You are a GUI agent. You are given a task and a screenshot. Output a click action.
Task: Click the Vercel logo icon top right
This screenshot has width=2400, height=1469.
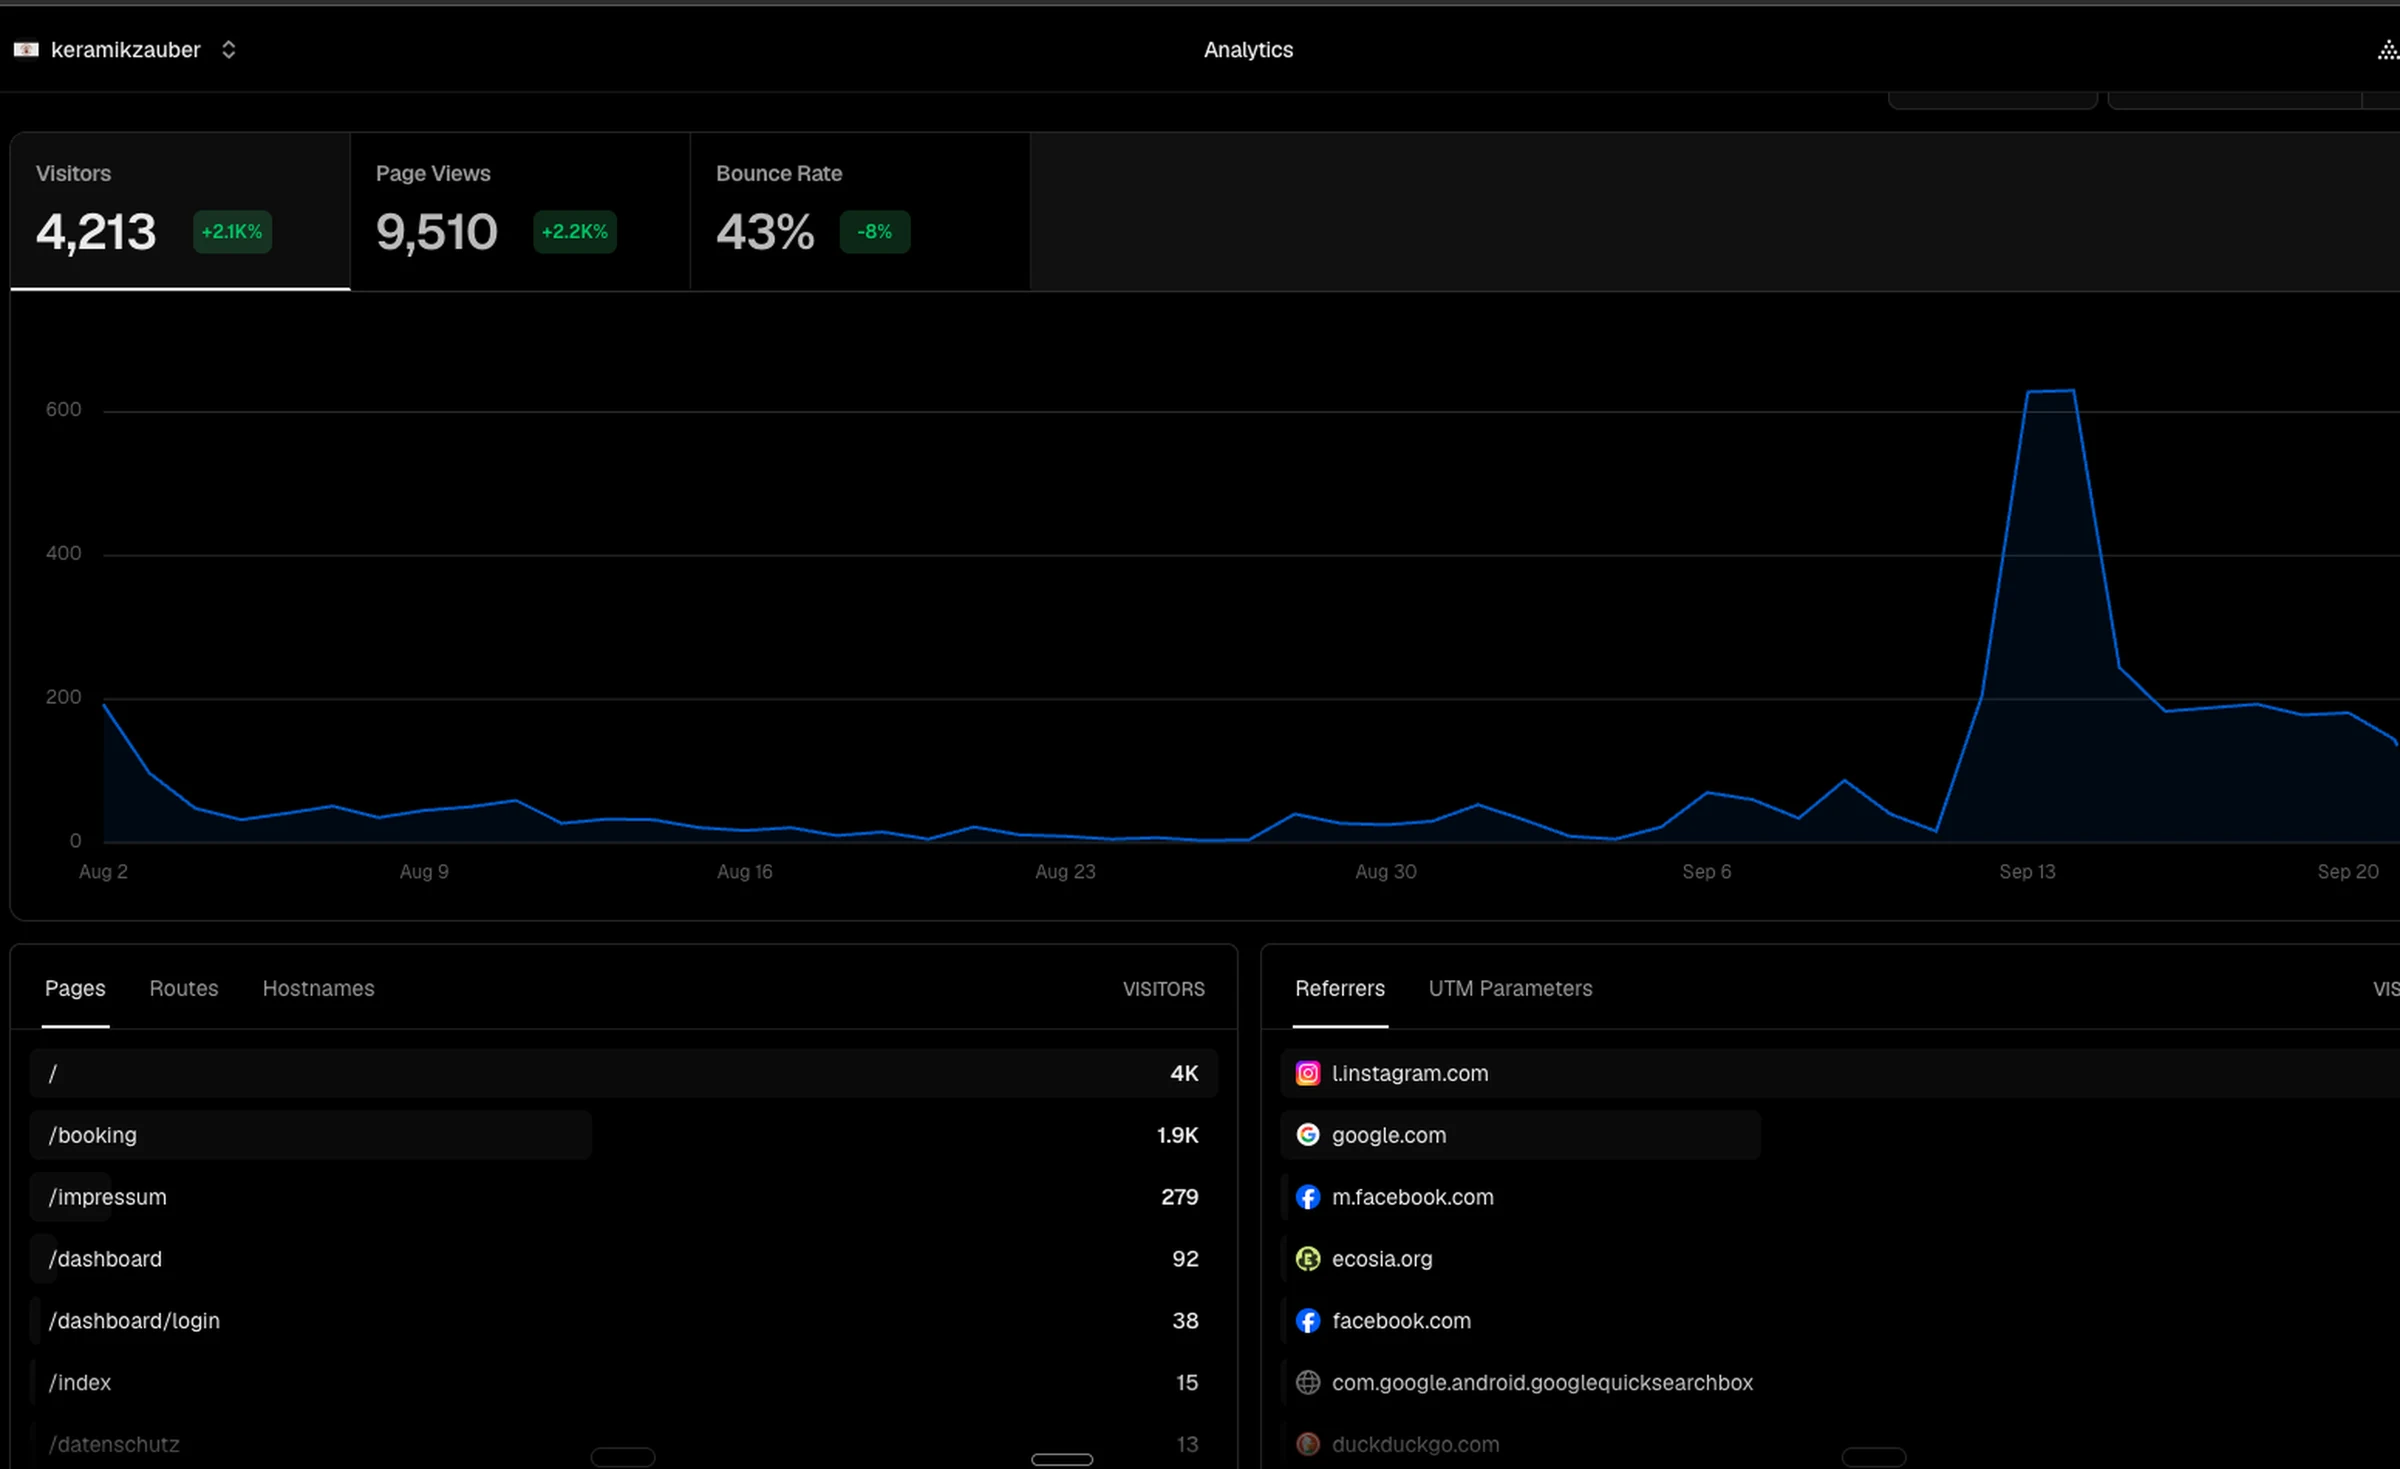click(2388, 50)
